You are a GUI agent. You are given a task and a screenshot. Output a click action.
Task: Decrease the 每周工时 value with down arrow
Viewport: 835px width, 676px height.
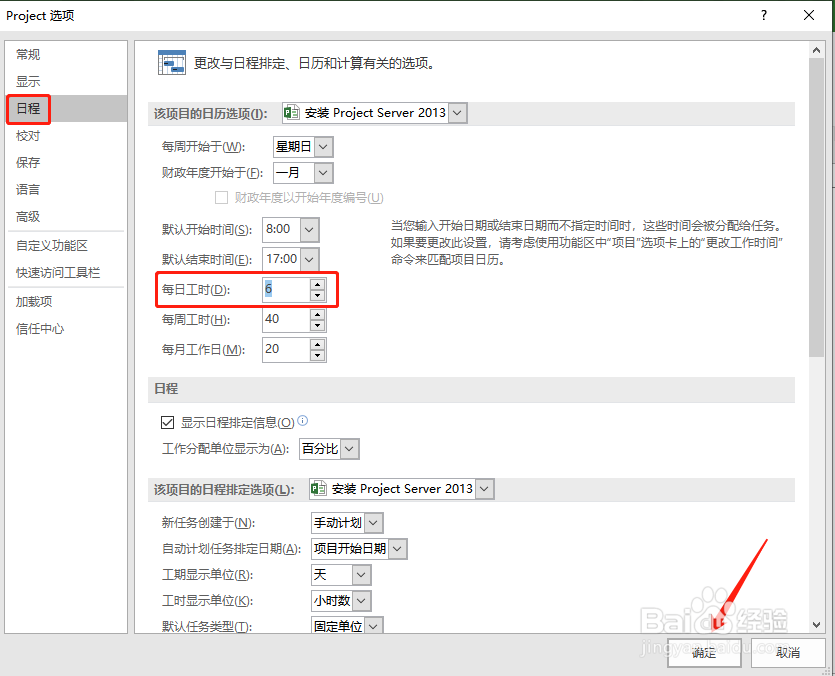point(317,325)
